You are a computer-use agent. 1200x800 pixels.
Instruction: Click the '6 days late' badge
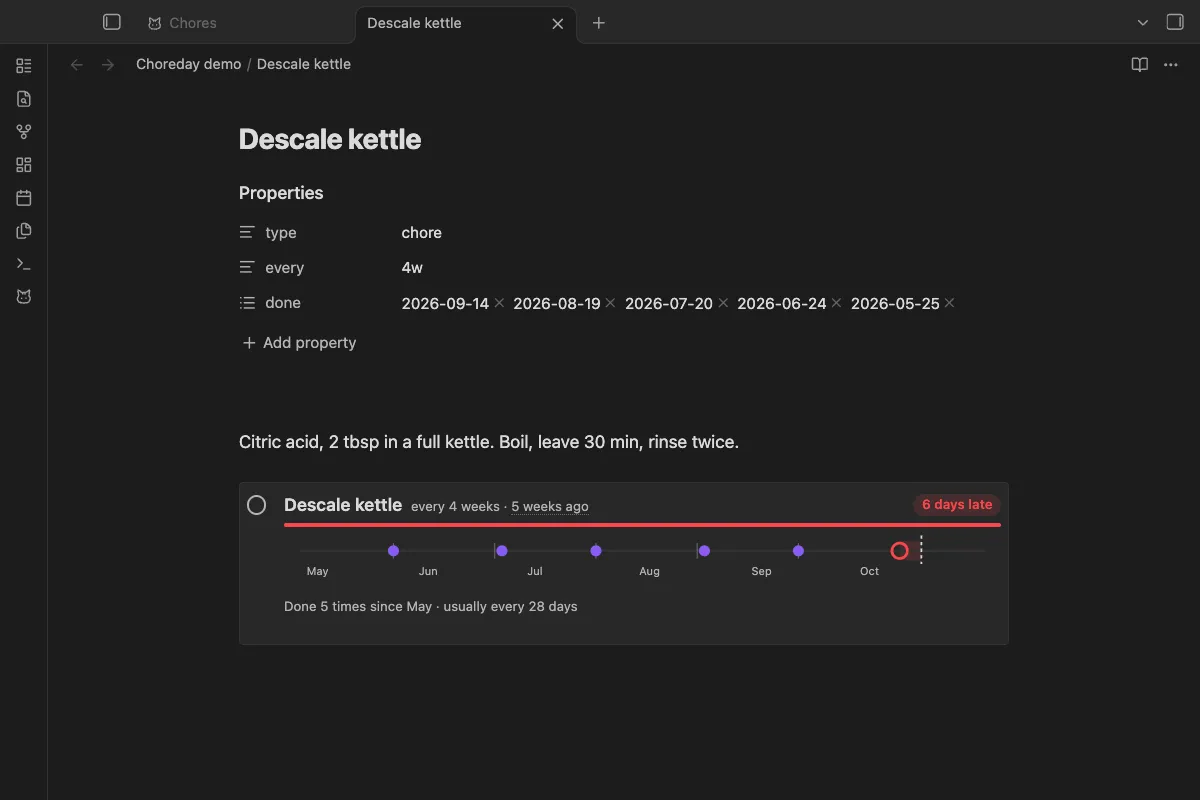point(957,505)
